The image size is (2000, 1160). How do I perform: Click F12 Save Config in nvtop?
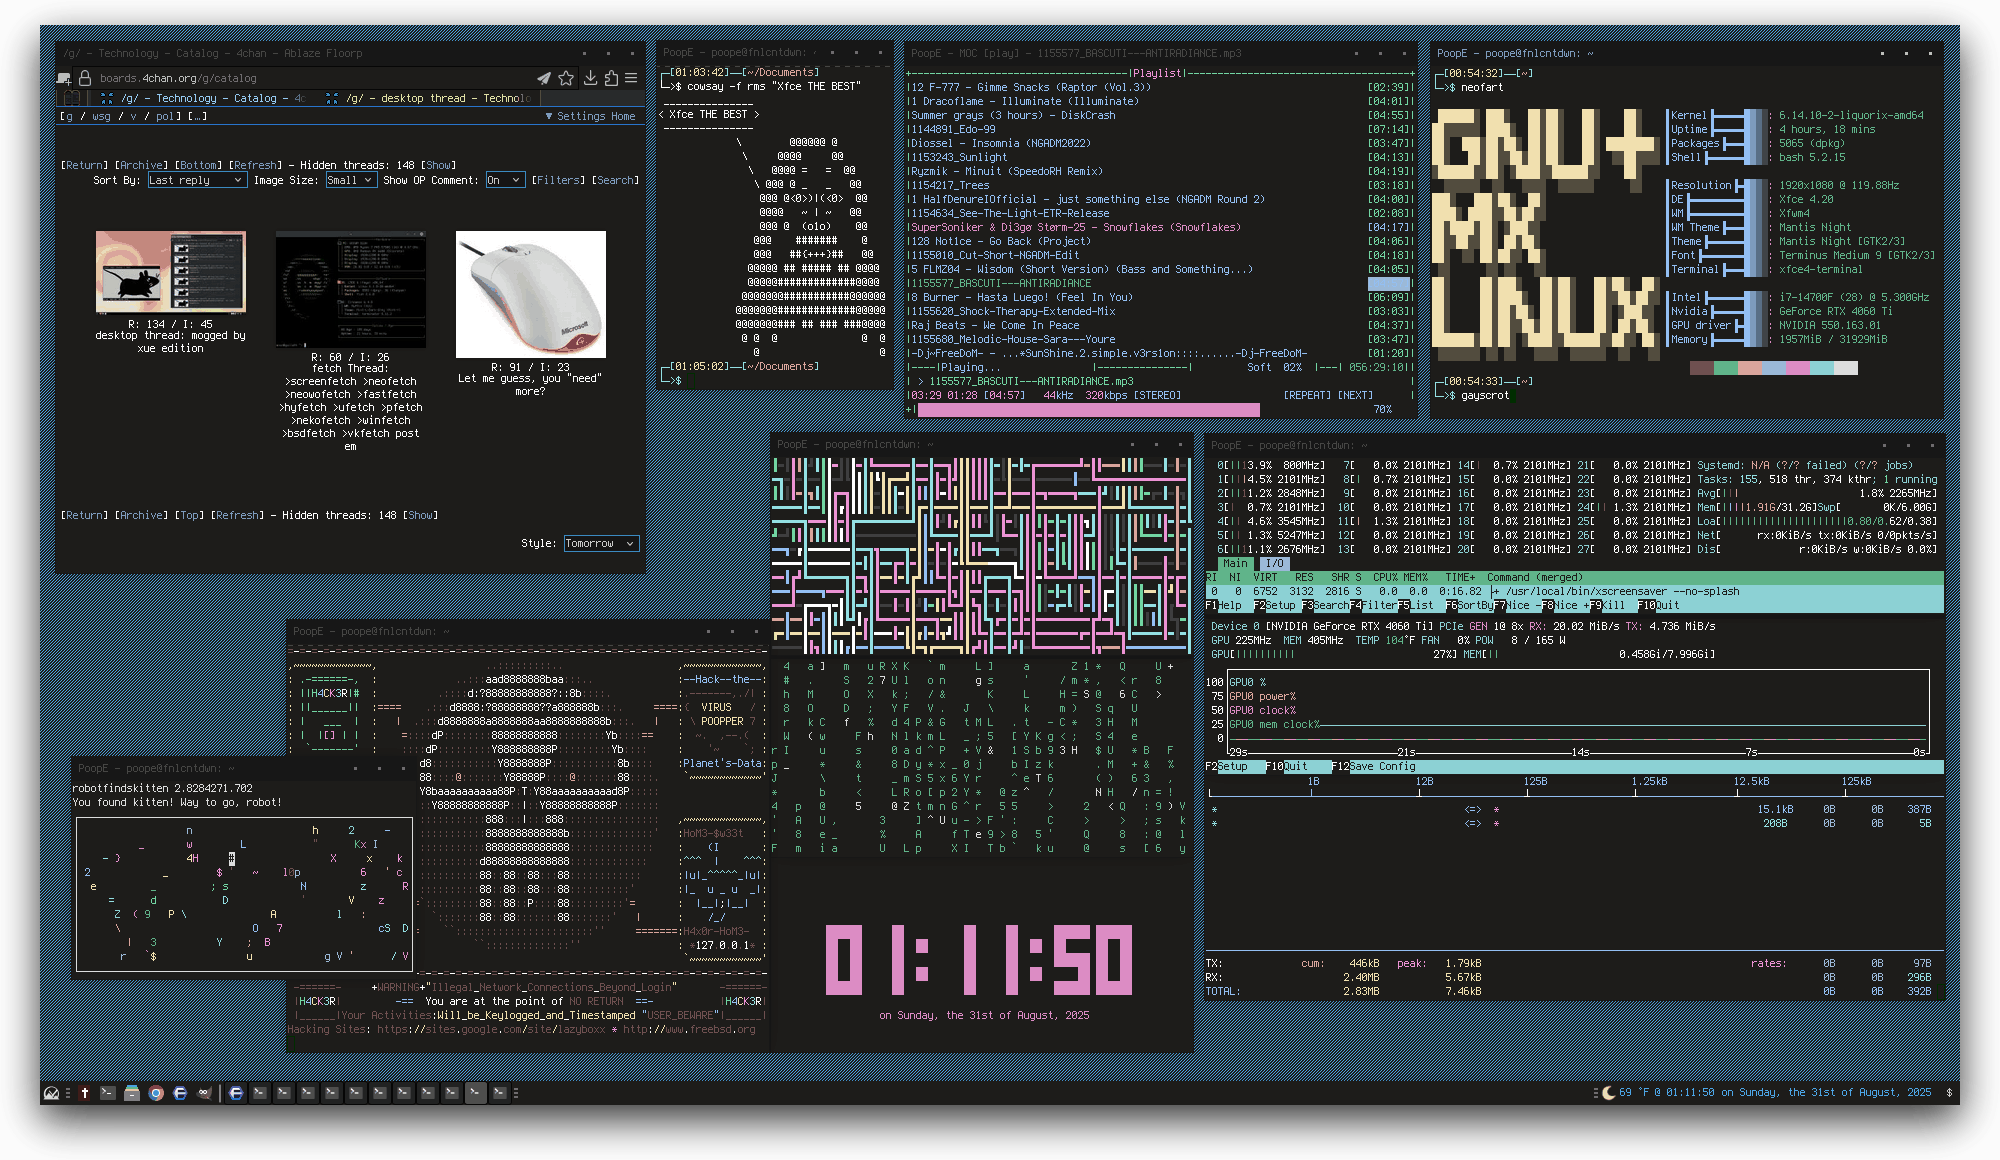(1374, 766)
